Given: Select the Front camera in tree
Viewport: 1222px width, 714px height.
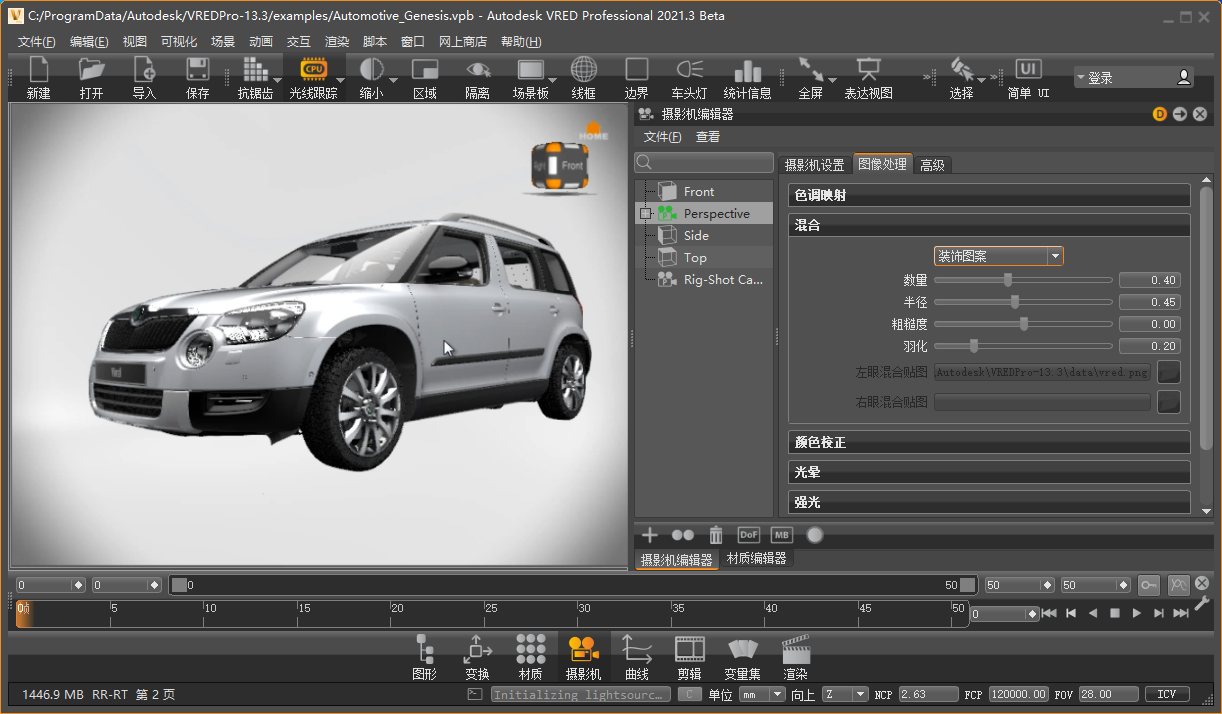Looking at the screenshot, I should click(699, 192).
